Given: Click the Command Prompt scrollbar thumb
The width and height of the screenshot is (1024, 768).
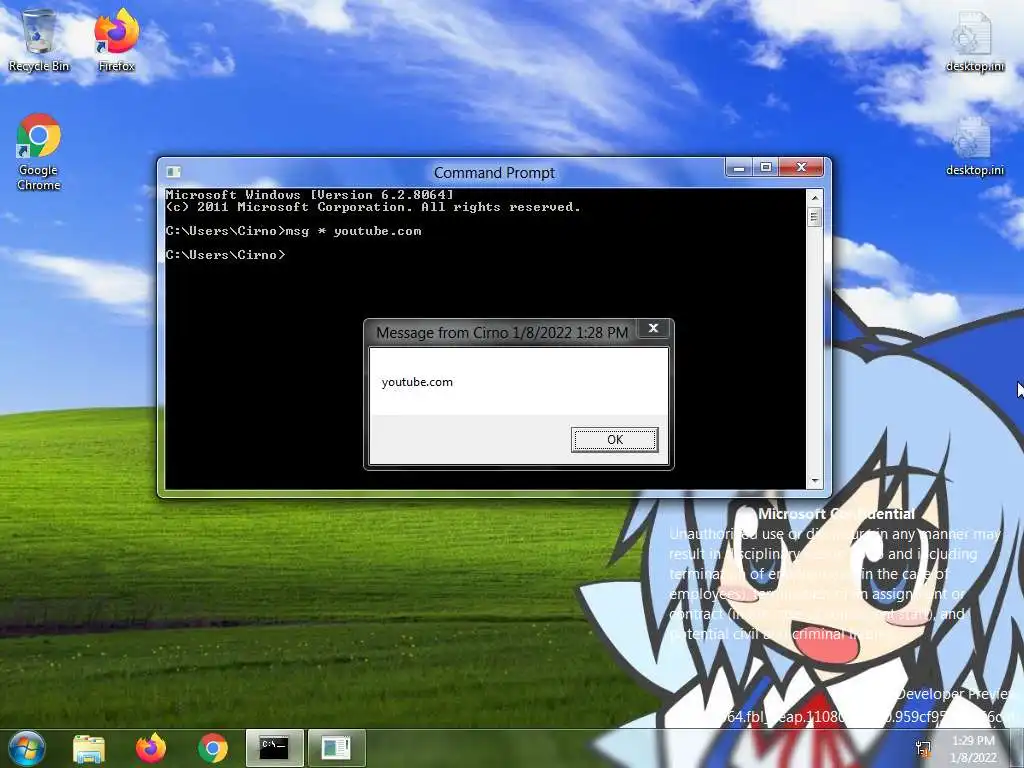Looking at the screenshot, I should pos(814,217).
